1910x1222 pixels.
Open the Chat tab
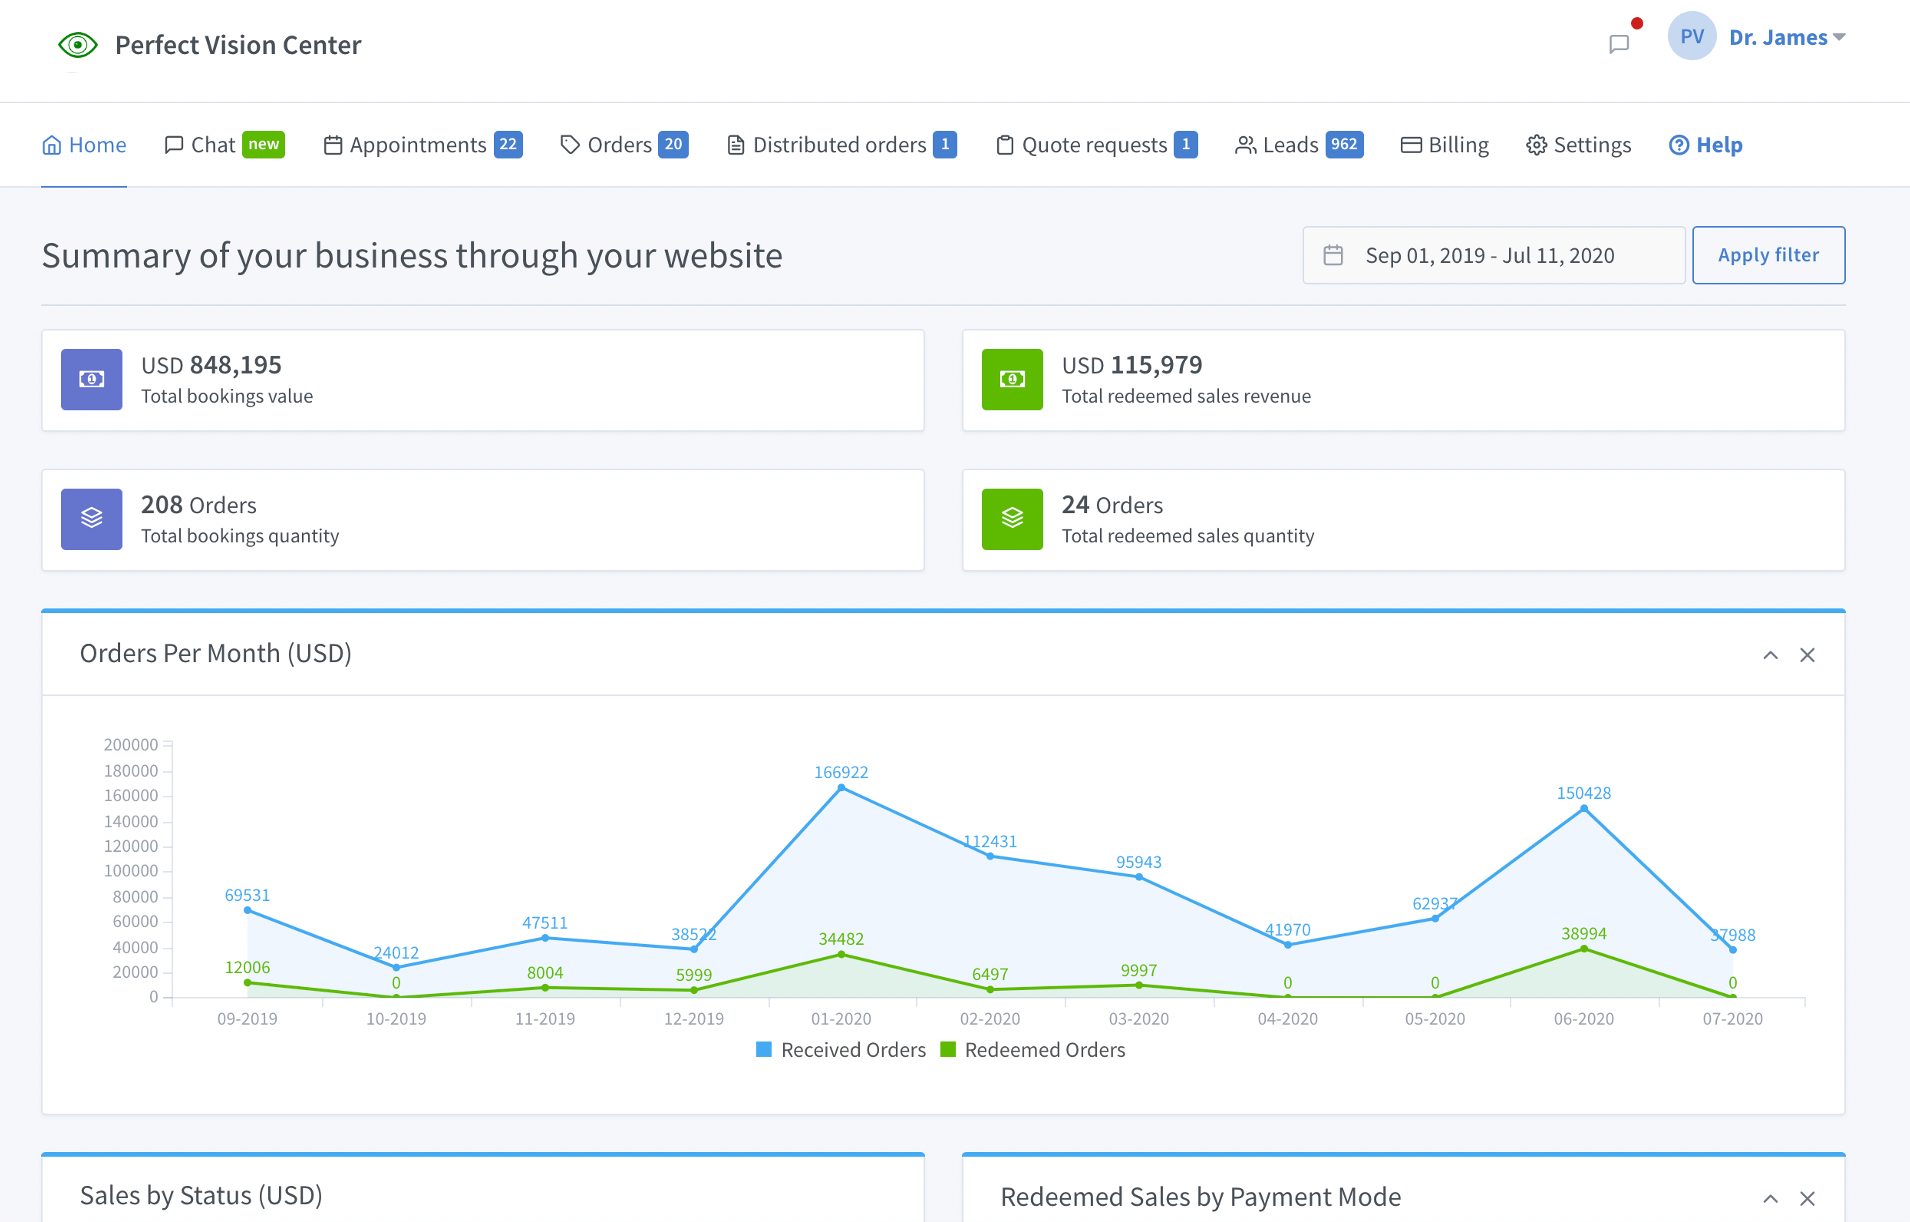pos(225,145)
